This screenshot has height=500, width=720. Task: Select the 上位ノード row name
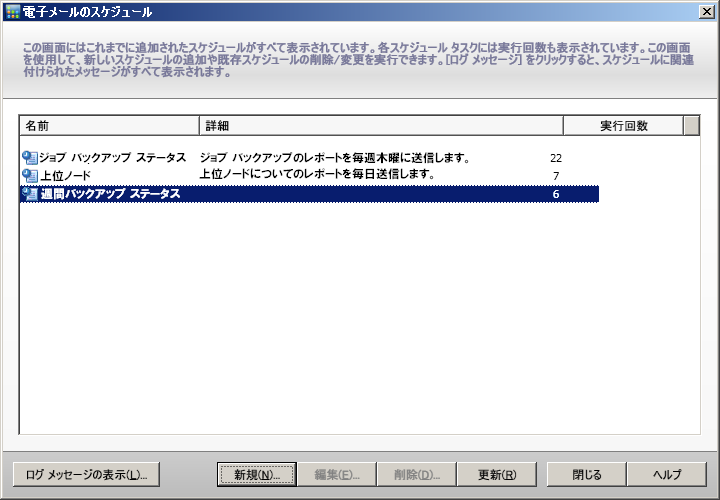coord(66,176)
